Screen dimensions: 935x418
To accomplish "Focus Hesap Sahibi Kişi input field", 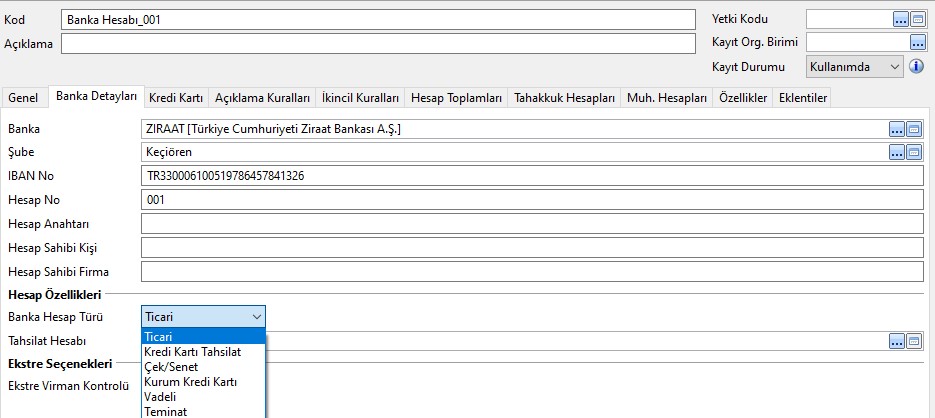I will click(x=532, y=247).
